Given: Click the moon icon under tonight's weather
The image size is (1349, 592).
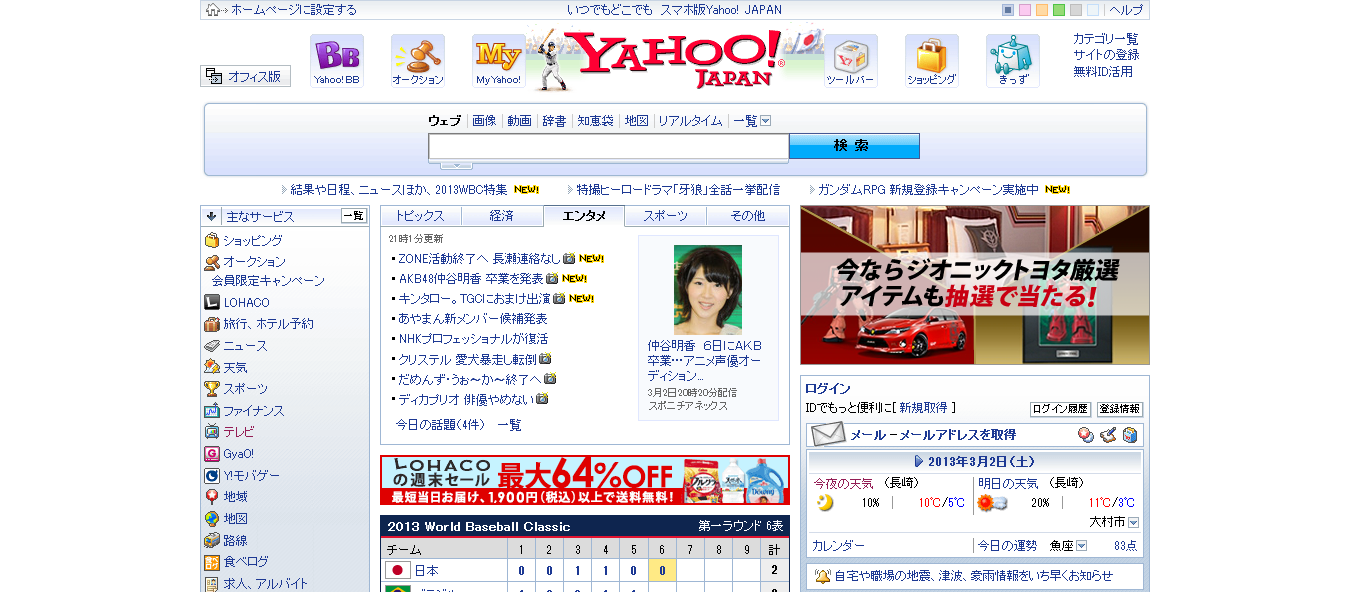Looking at the screenshot, I should [825, 502].
